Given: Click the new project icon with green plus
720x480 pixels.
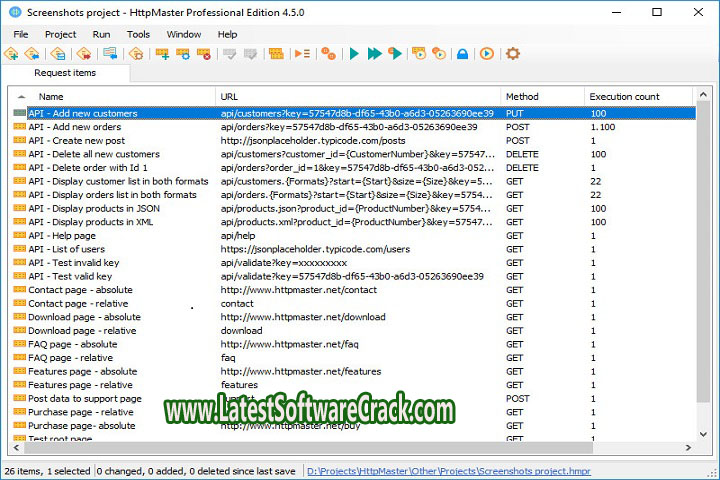Looking at the screenshot, I should (11, 54).
